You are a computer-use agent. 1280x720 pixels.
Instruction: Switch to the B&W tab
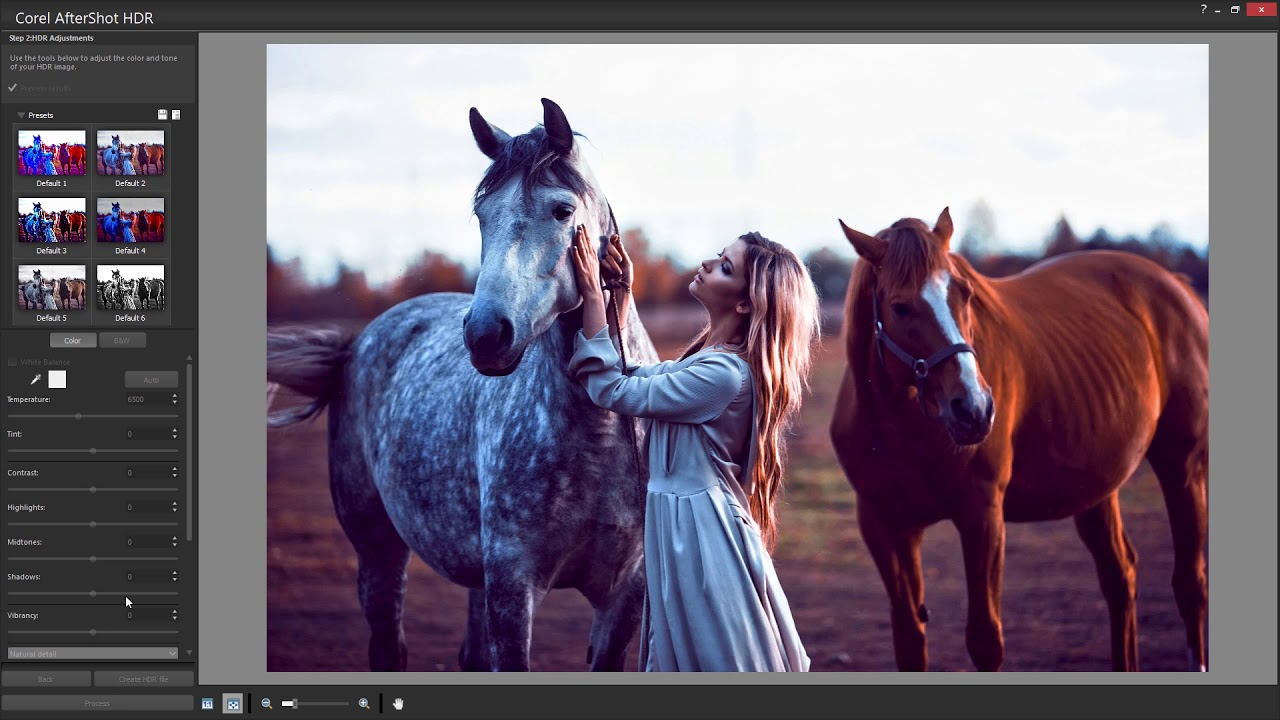(x=122, y=340)
